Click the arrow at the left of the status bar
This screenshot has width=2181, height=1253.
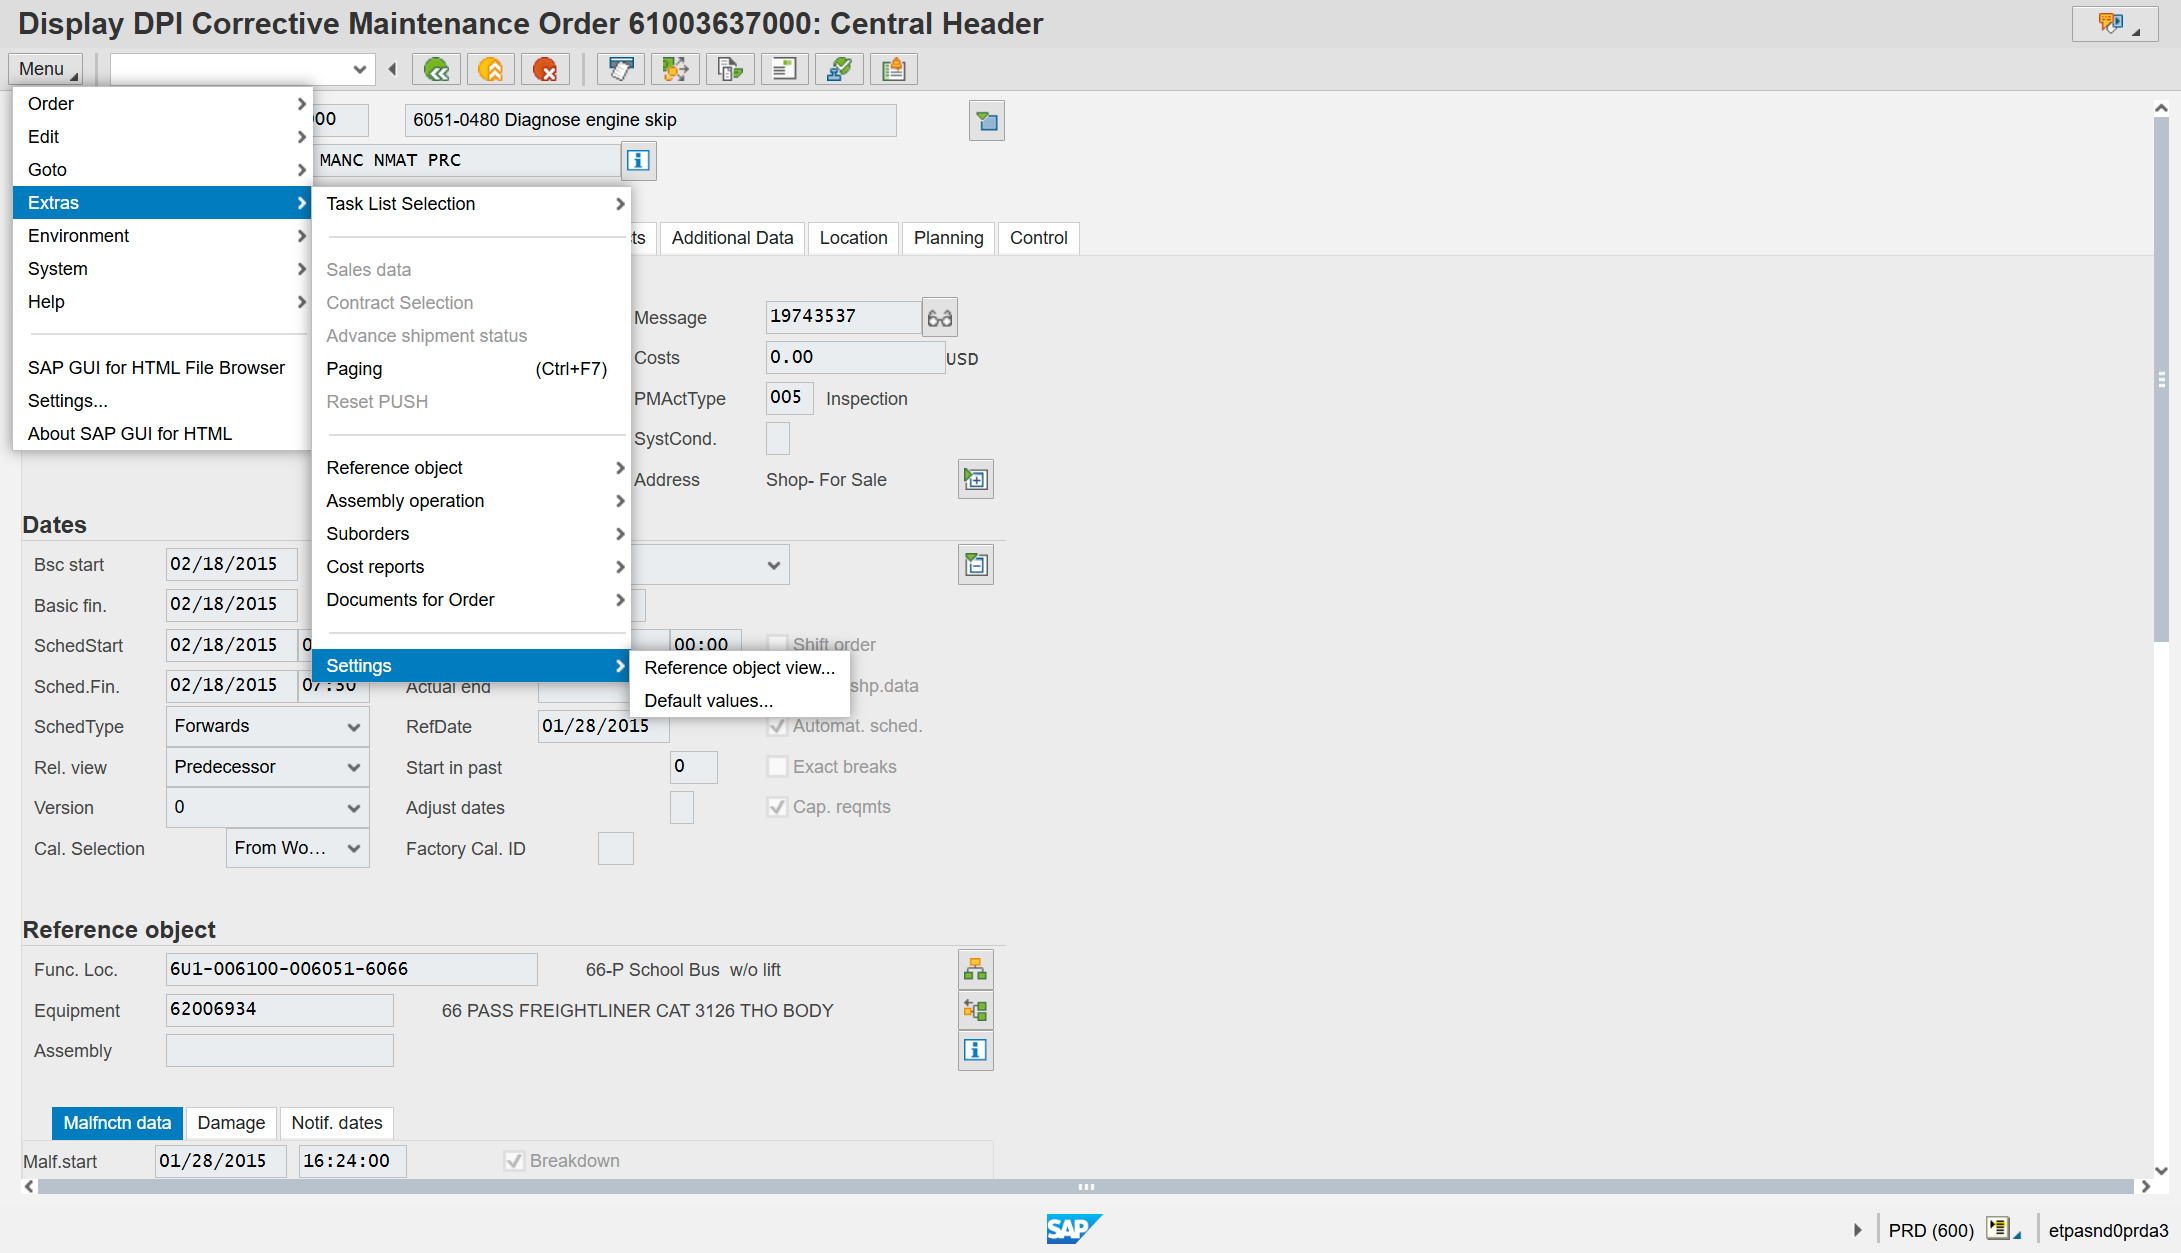pyautogui.click(x=1858, y=1230)
